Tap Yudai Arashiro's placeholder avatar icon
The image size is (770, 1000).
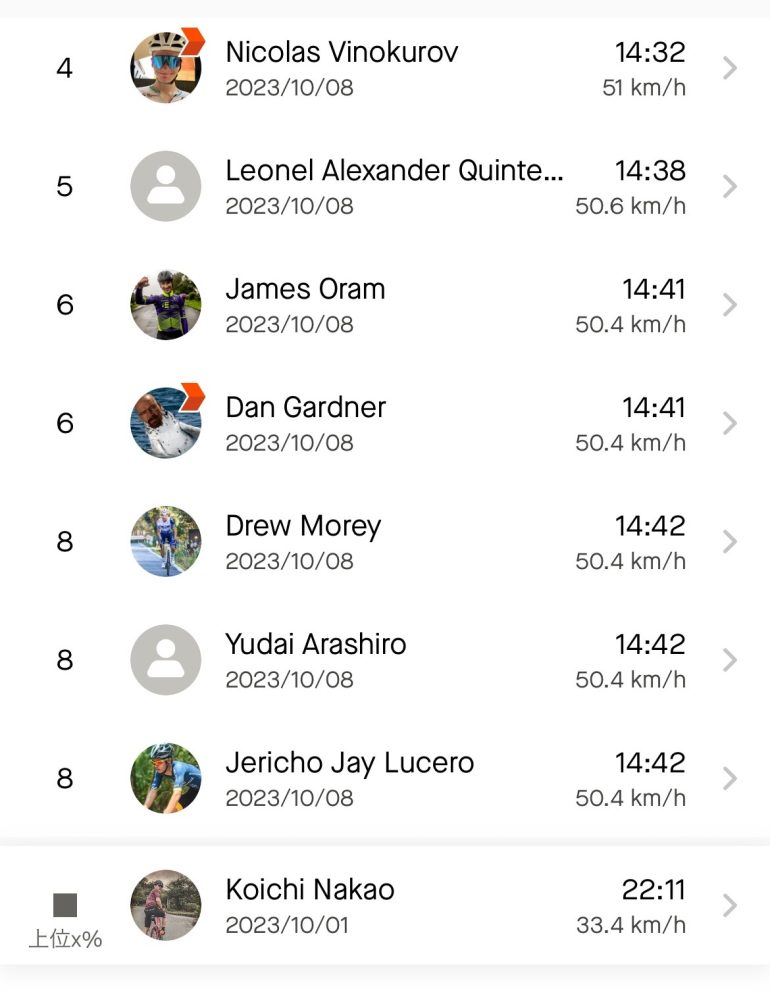(x=166, y=659)
